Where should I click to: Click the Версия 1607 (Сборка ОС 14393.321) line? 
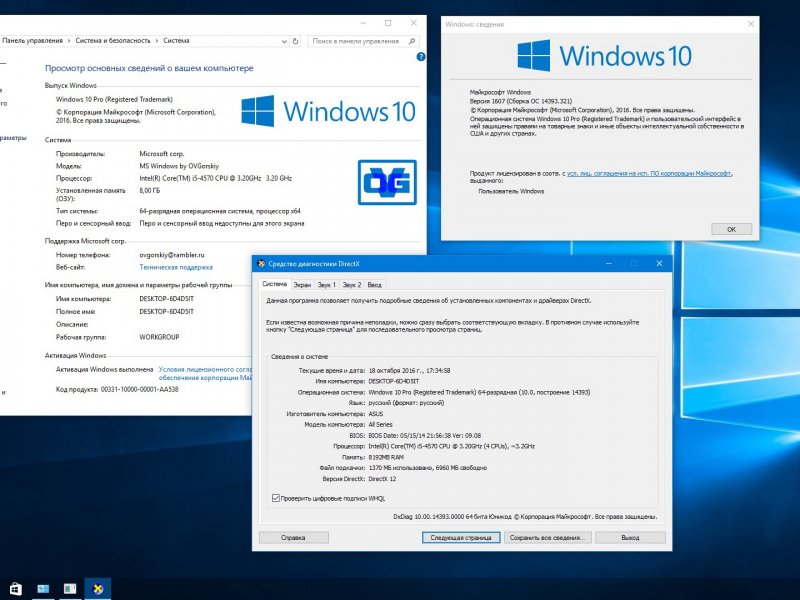[521, 101]
